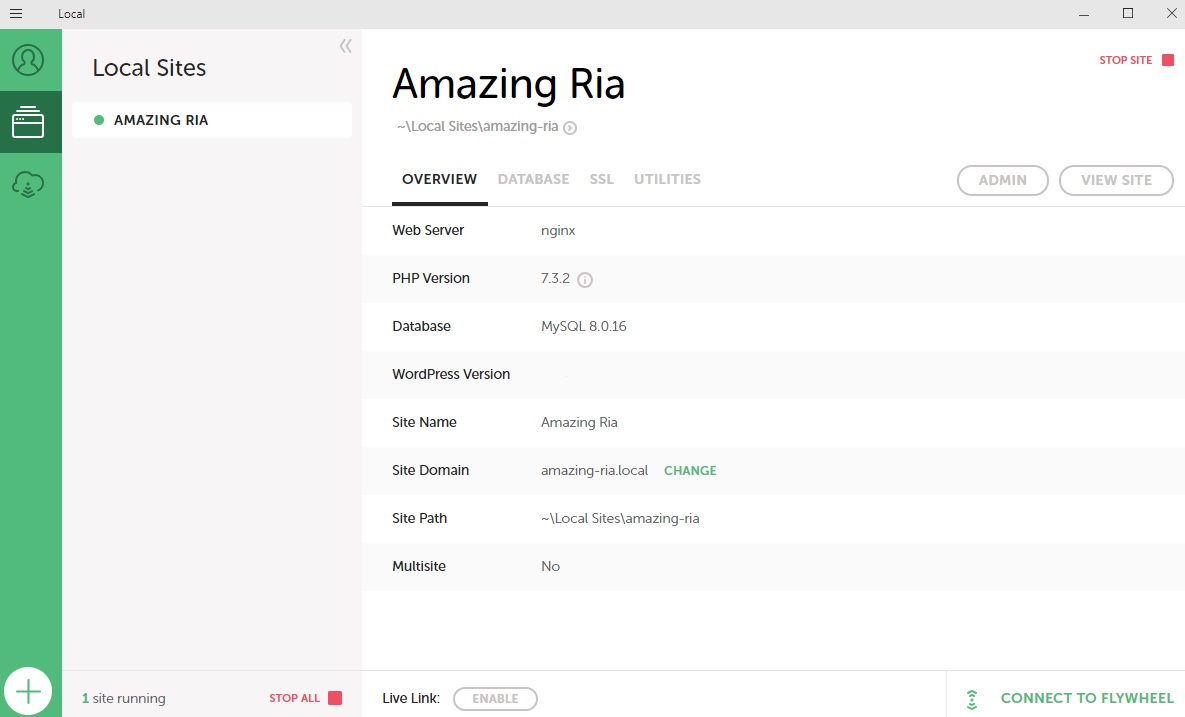Open the SSL tab
This screenshot has height=717, width=1185.
click(602, 180)
